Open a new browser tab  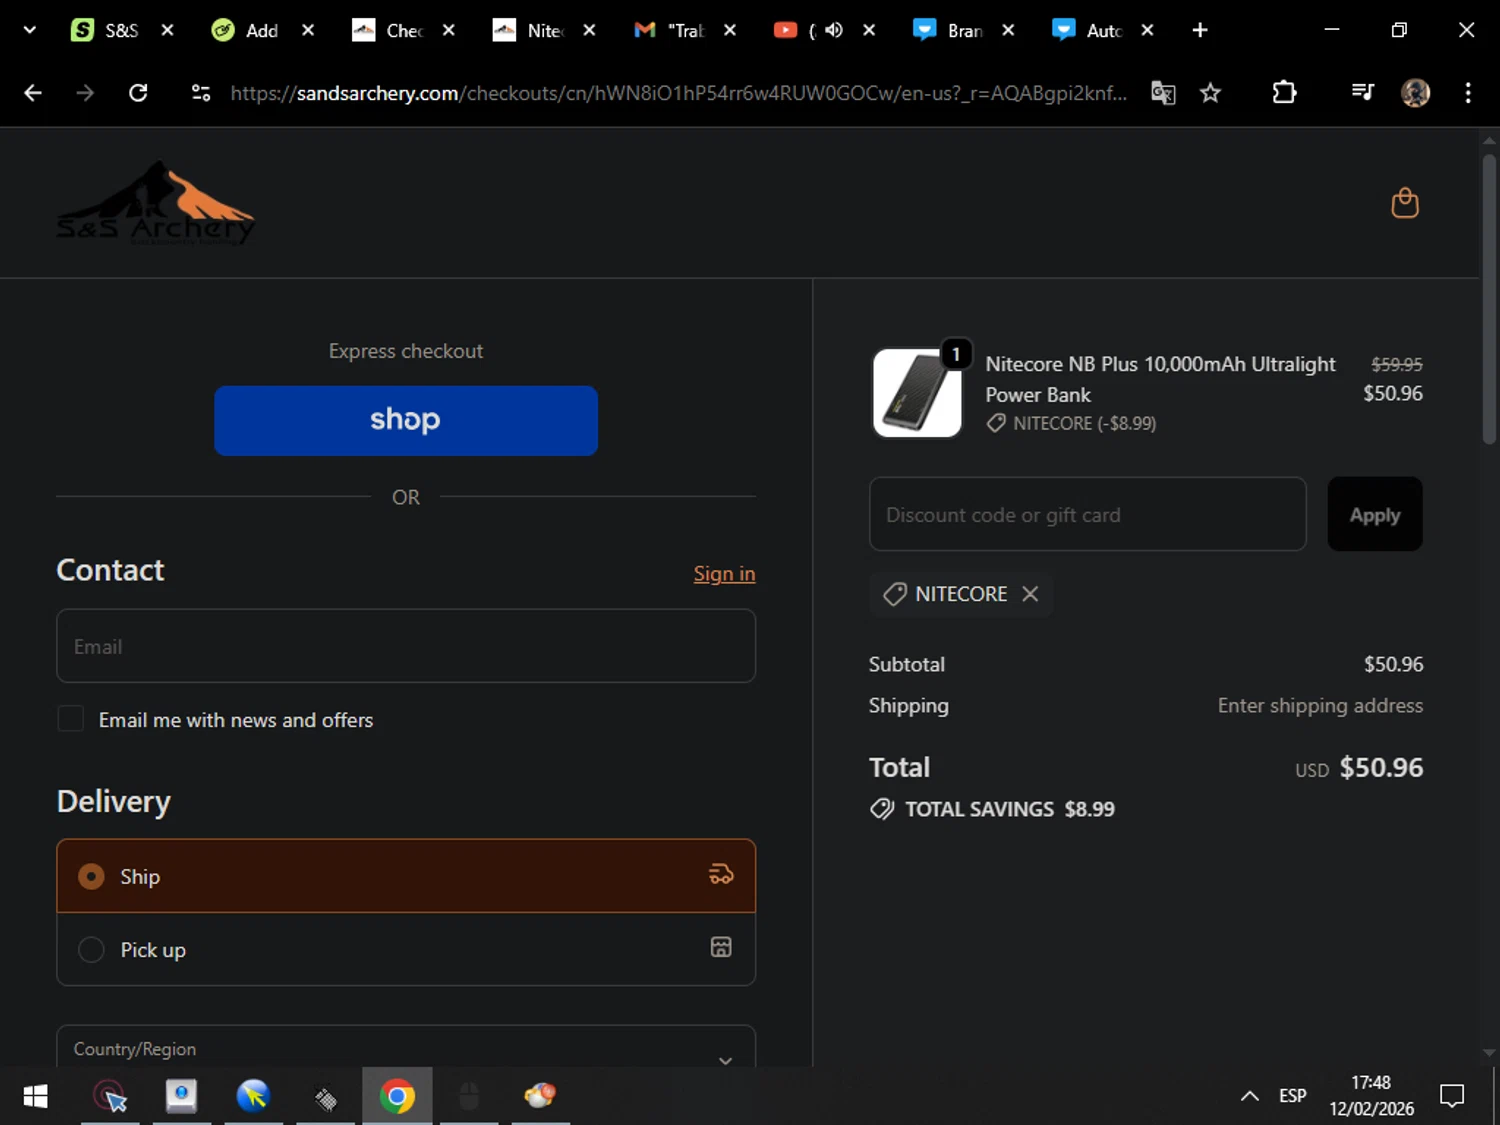1200,30
